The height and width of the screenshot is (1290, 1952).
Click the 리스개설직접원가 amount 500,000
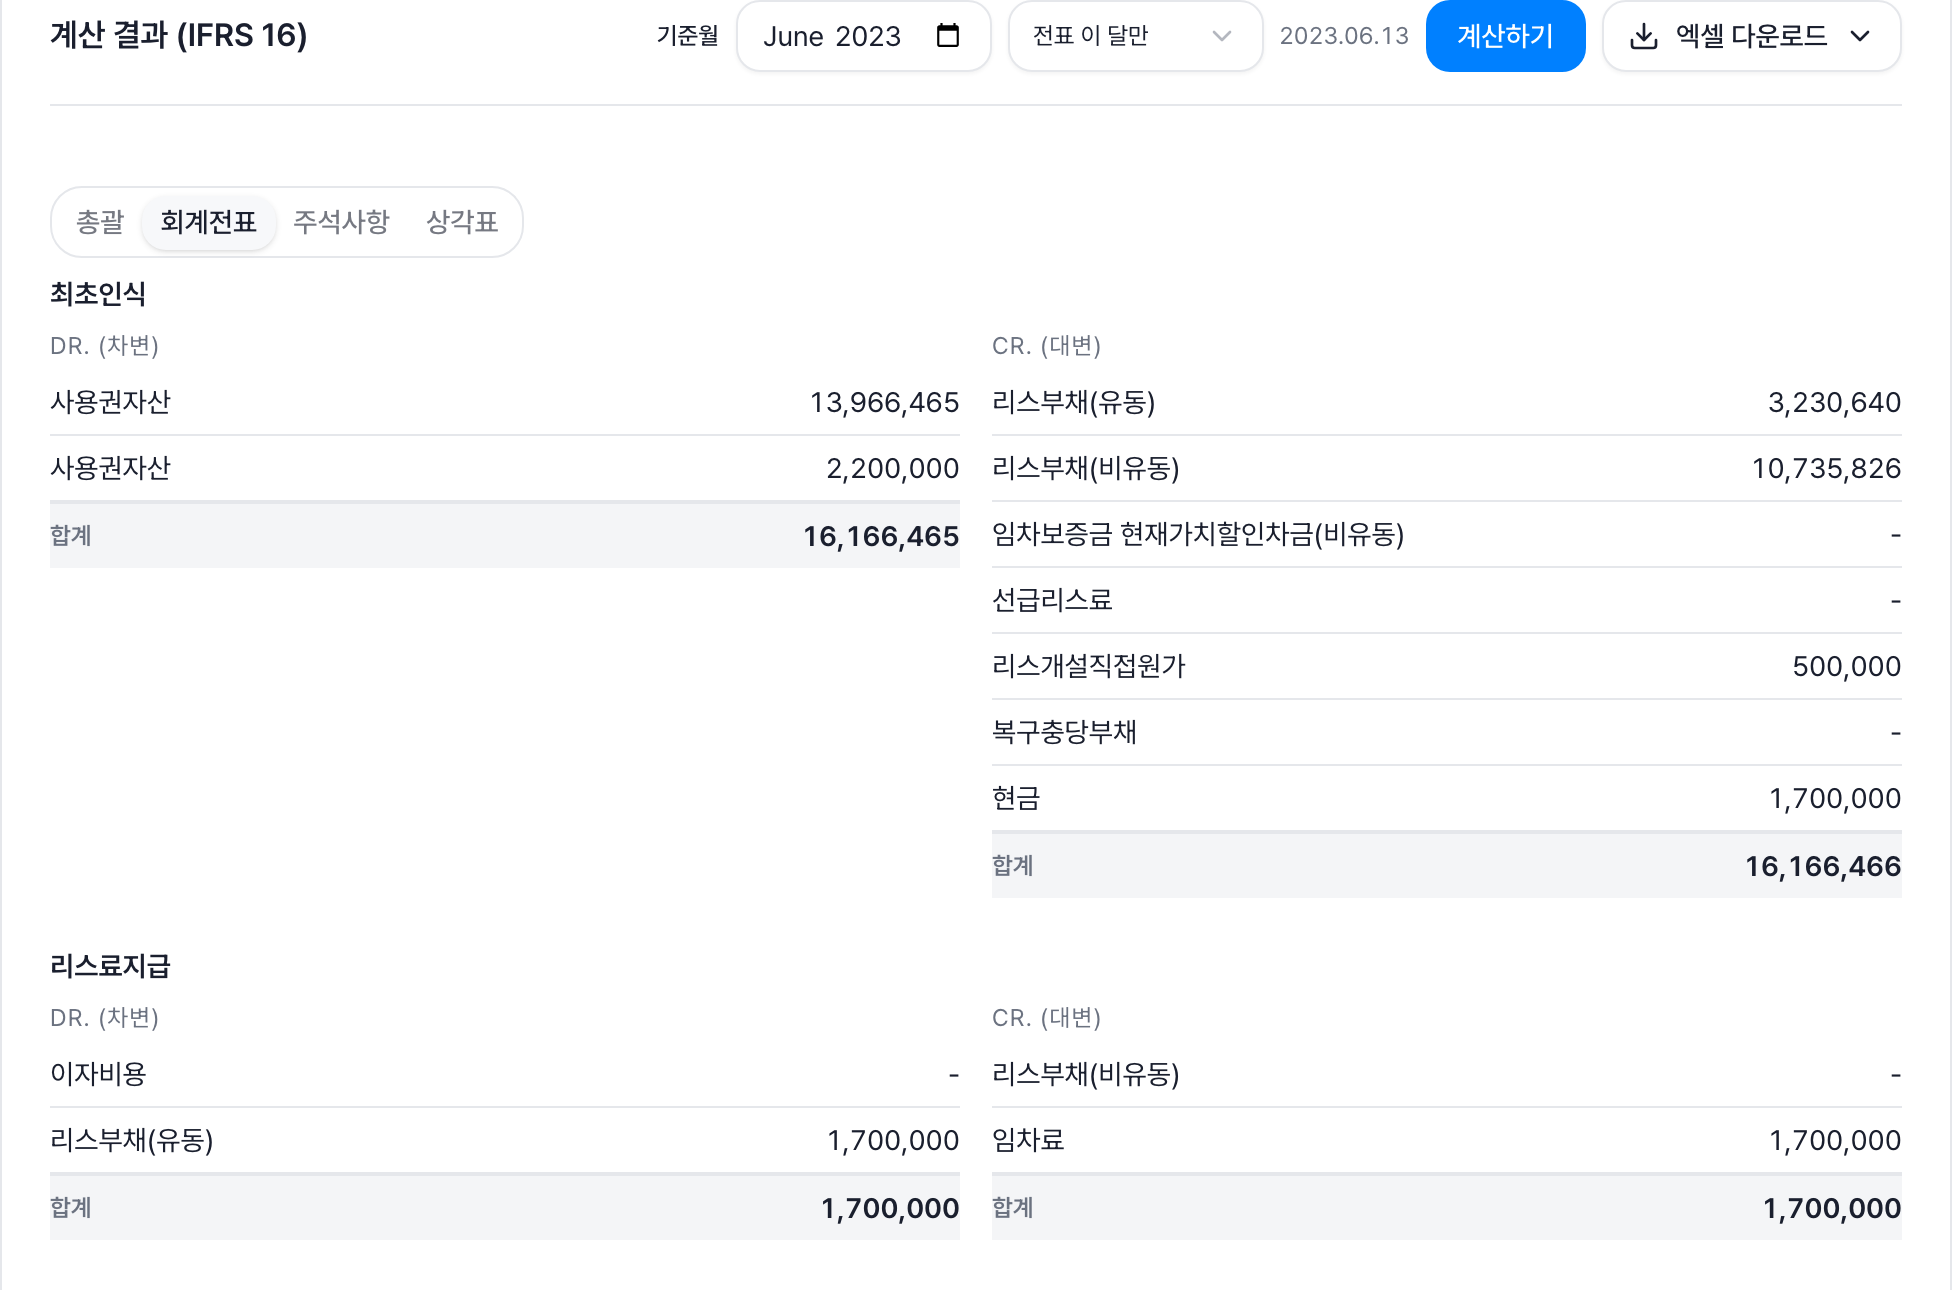[x=1846, y=666]
